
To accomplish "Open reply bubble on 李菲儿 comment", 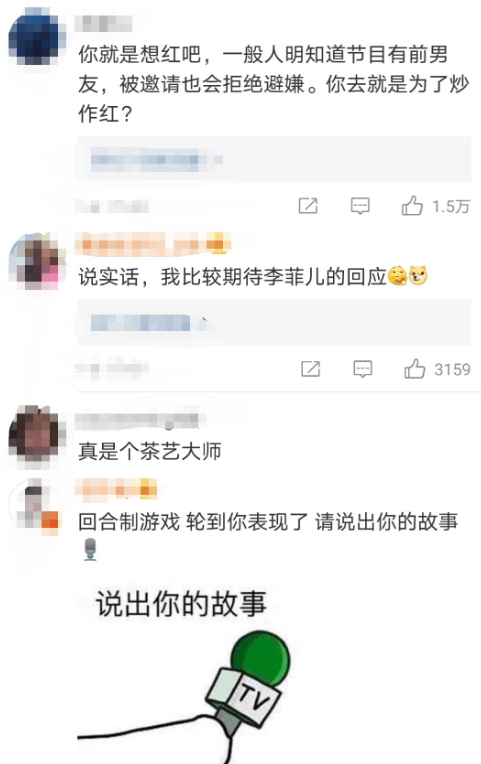I will [x=363, y=369].
